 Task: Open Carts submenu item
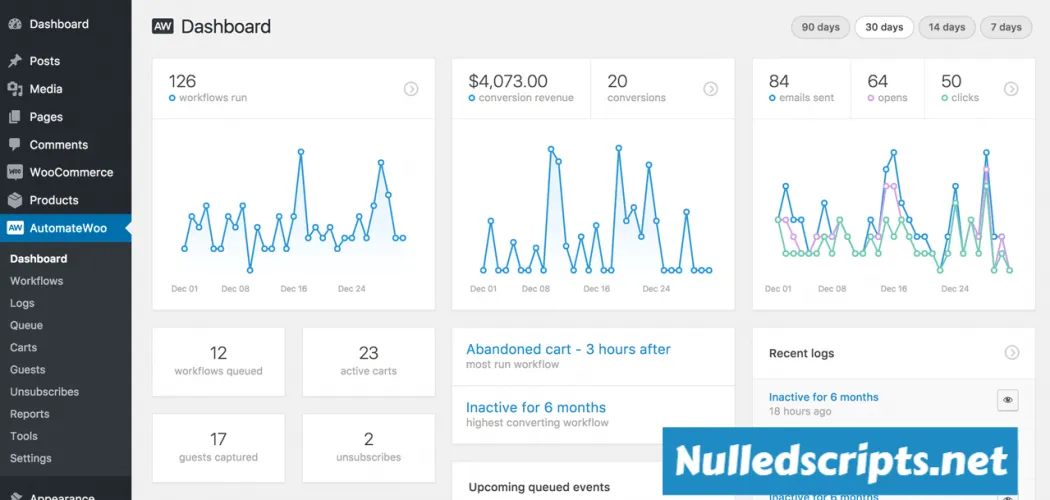point(23,347)
